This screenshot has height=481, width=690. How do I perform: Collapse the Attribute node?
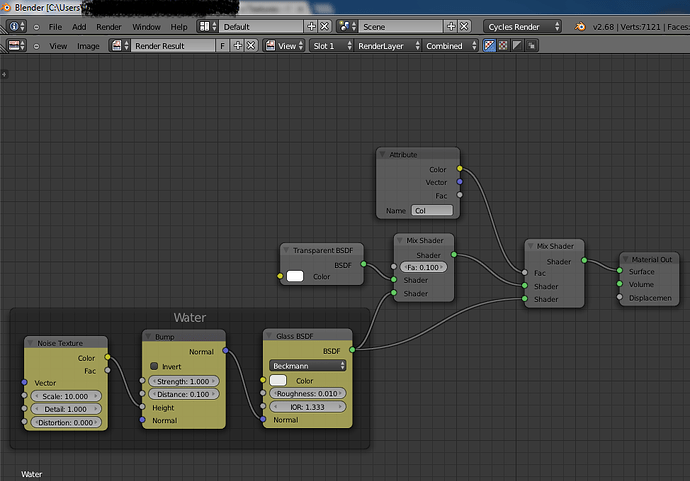[382, 154]
